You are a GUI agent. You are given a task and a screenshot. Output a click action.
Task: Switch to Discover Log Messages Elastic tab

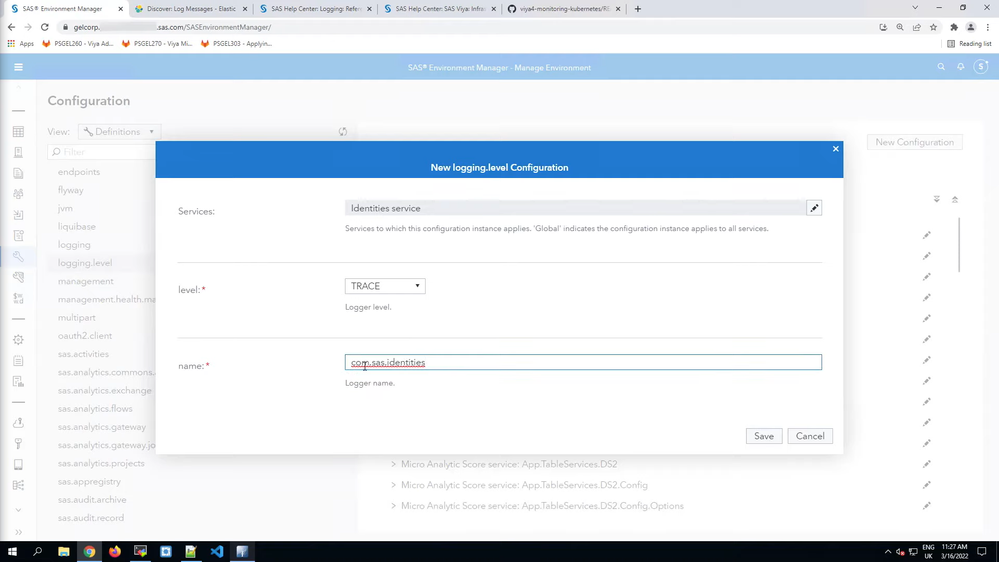tap(191, 9)
